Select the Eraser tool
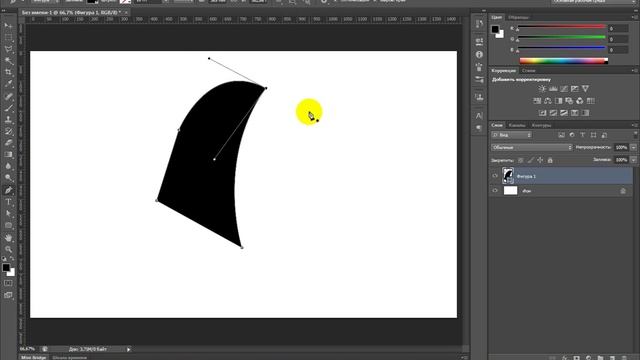640x360 pixels. tap(8, 143)
